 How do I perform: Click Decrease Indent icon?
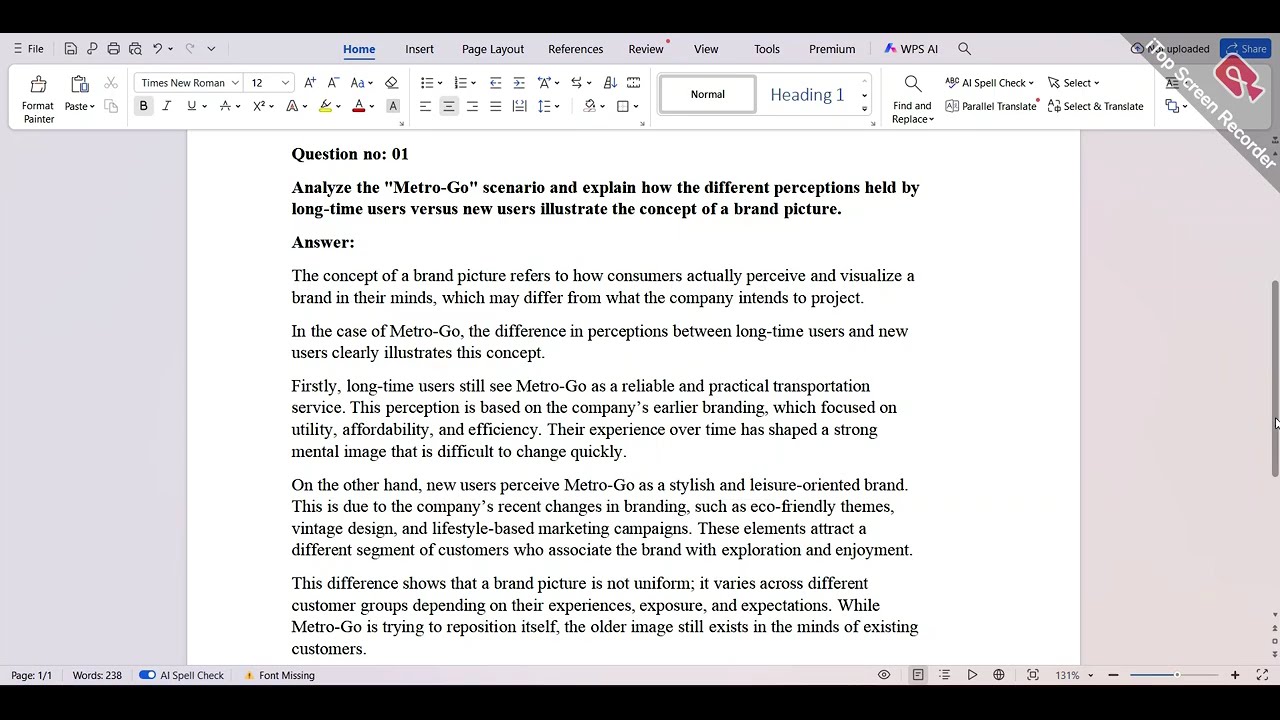[x=495, y=83]
